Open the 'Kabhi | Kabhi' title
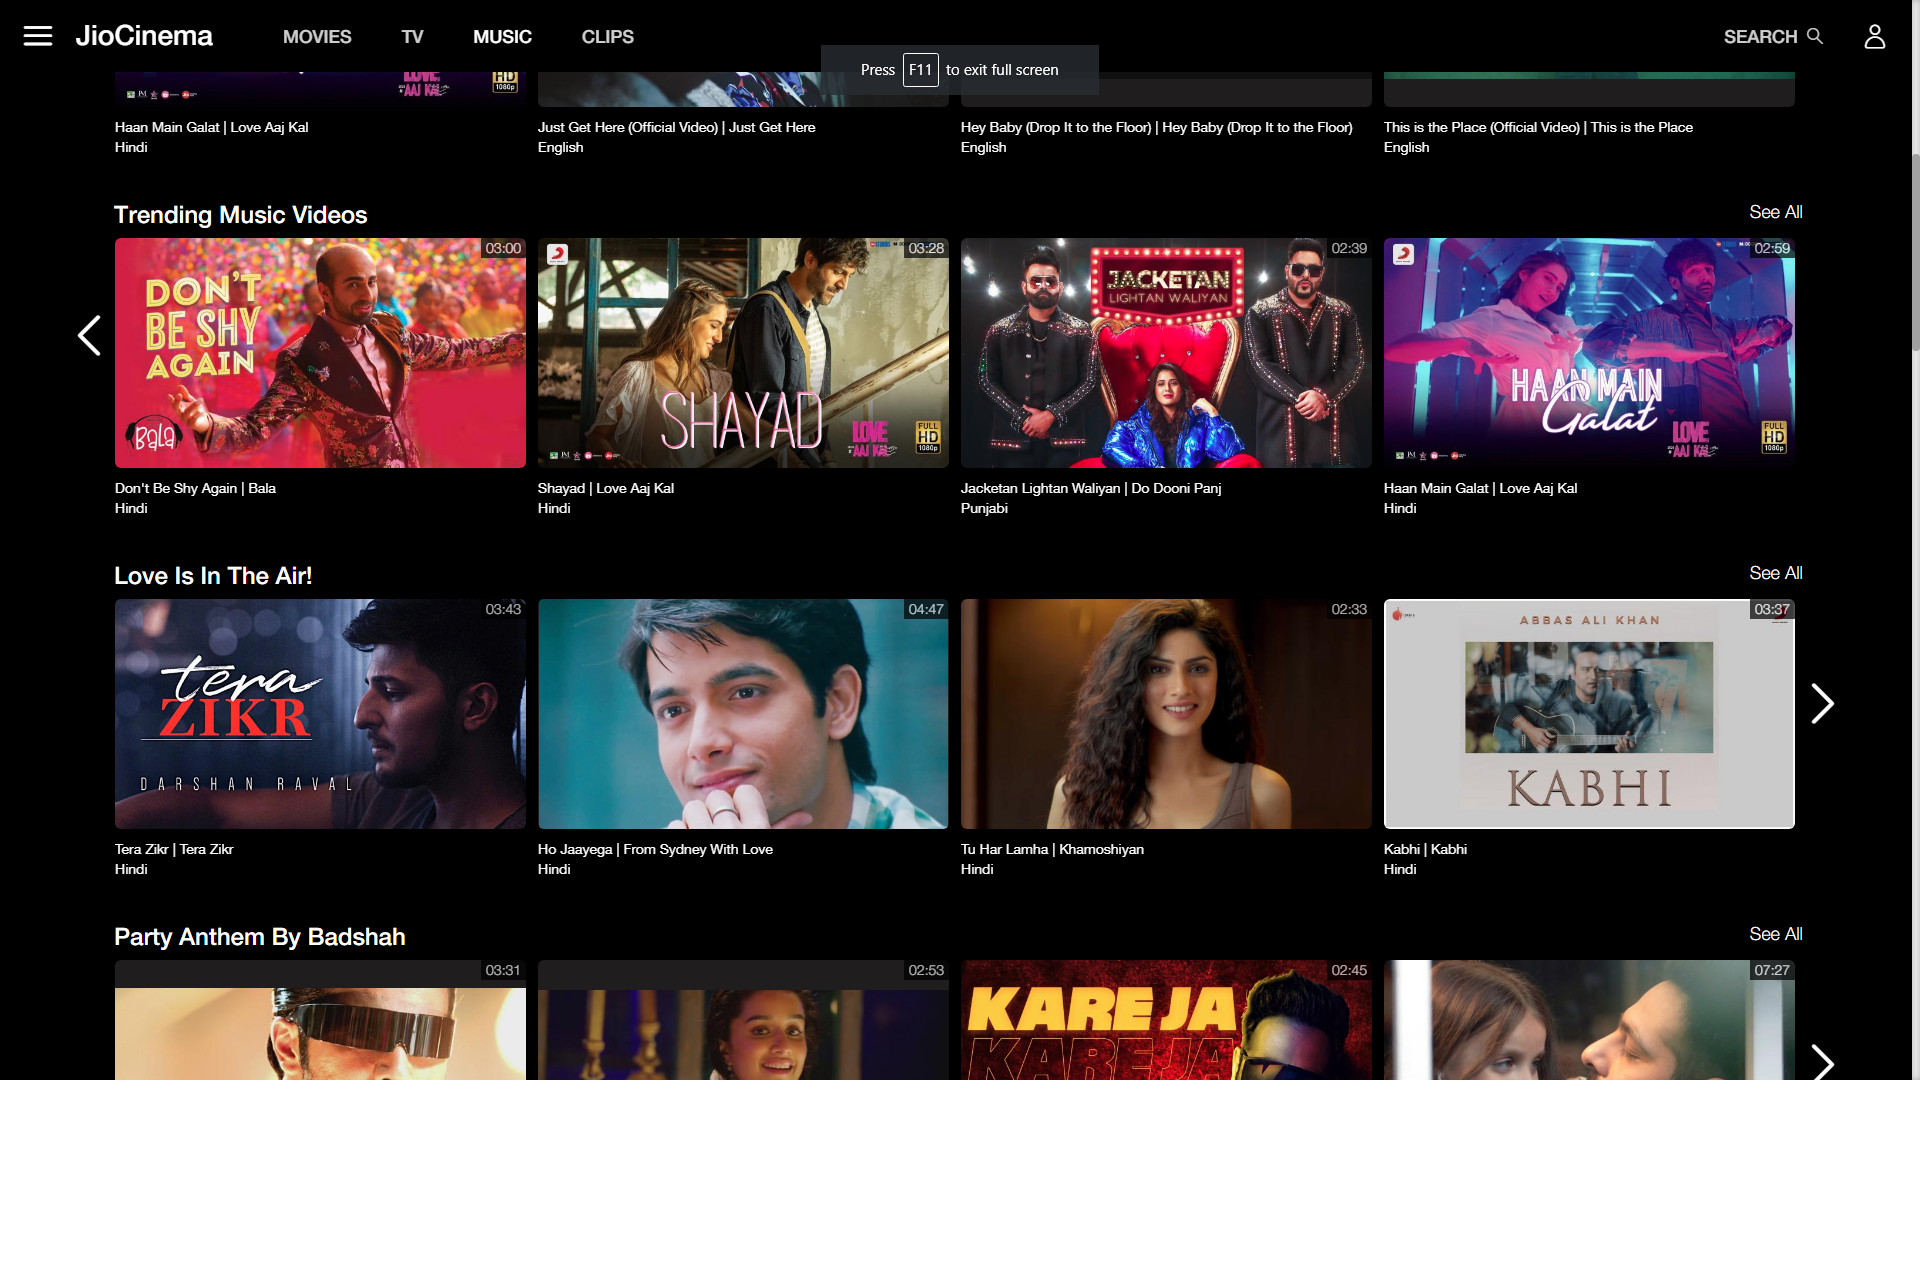The image size is (1920, 1280). click(x=1425, y=849)
